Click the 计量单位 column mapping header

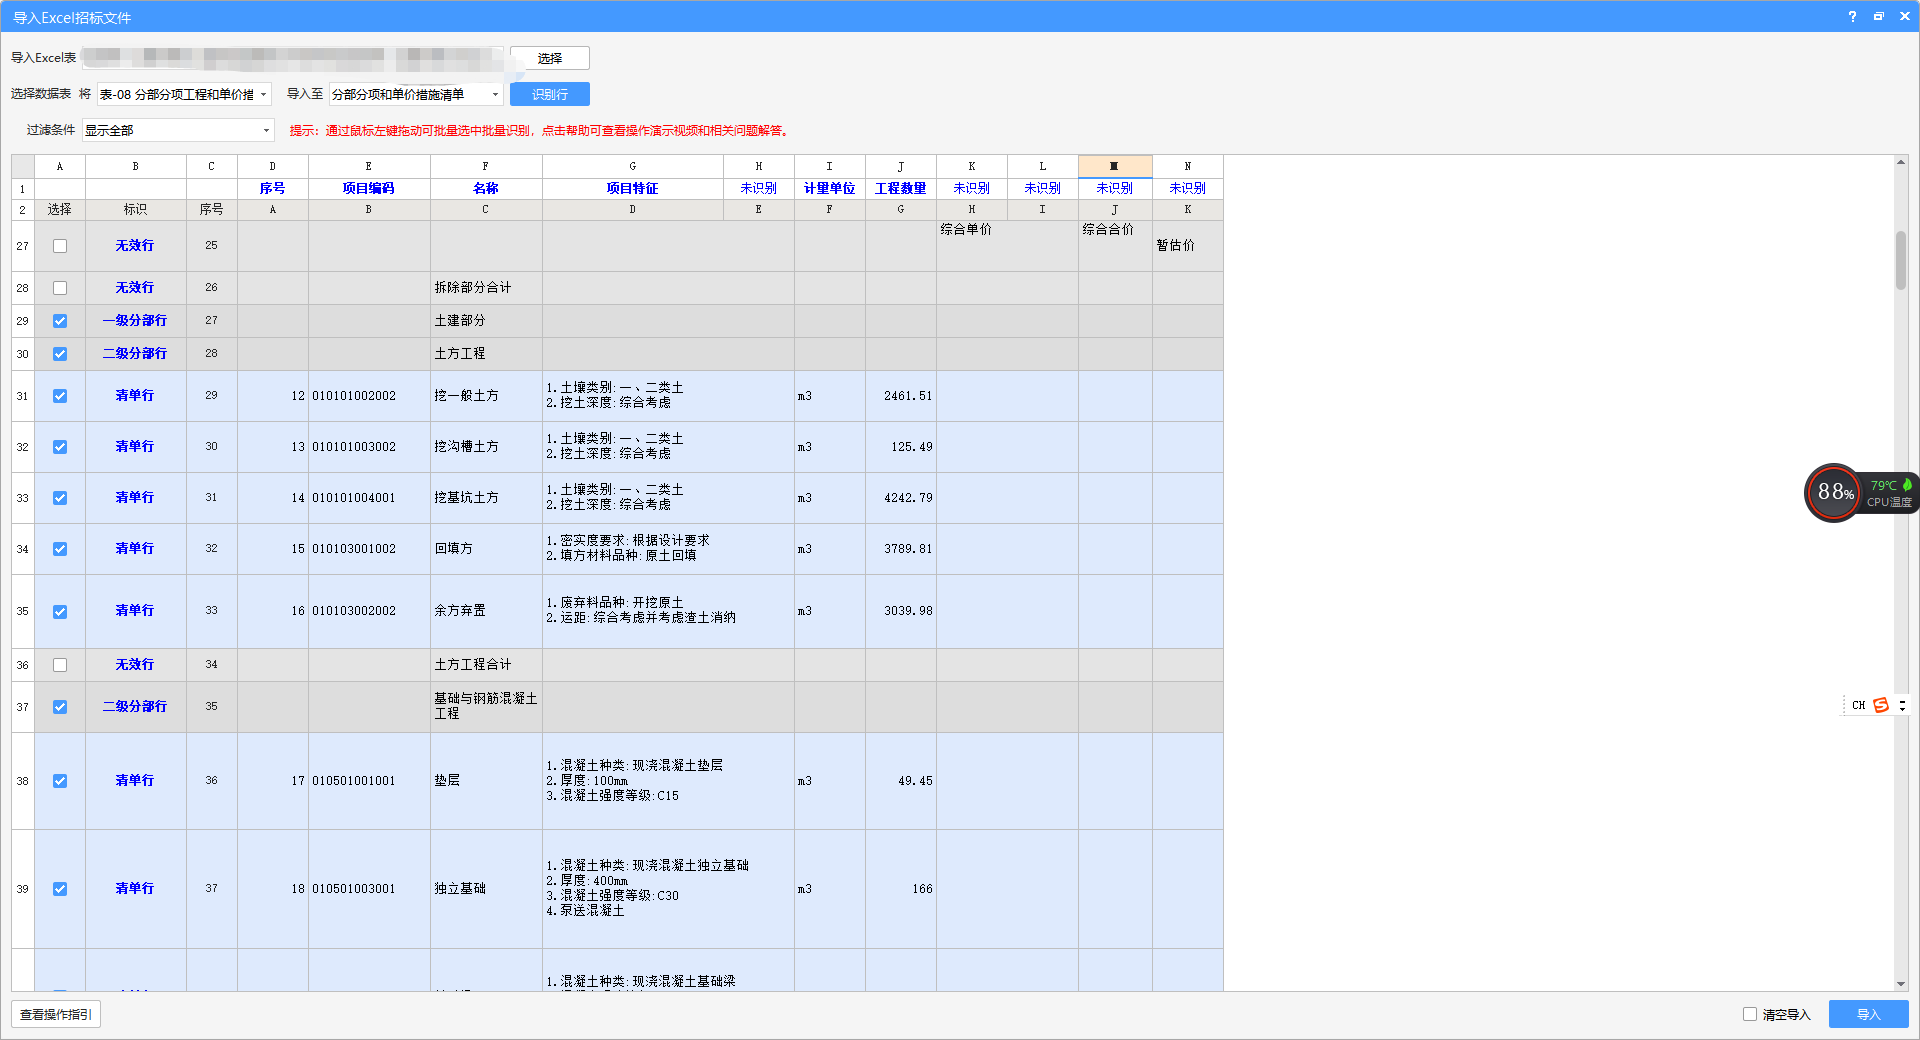830,188
